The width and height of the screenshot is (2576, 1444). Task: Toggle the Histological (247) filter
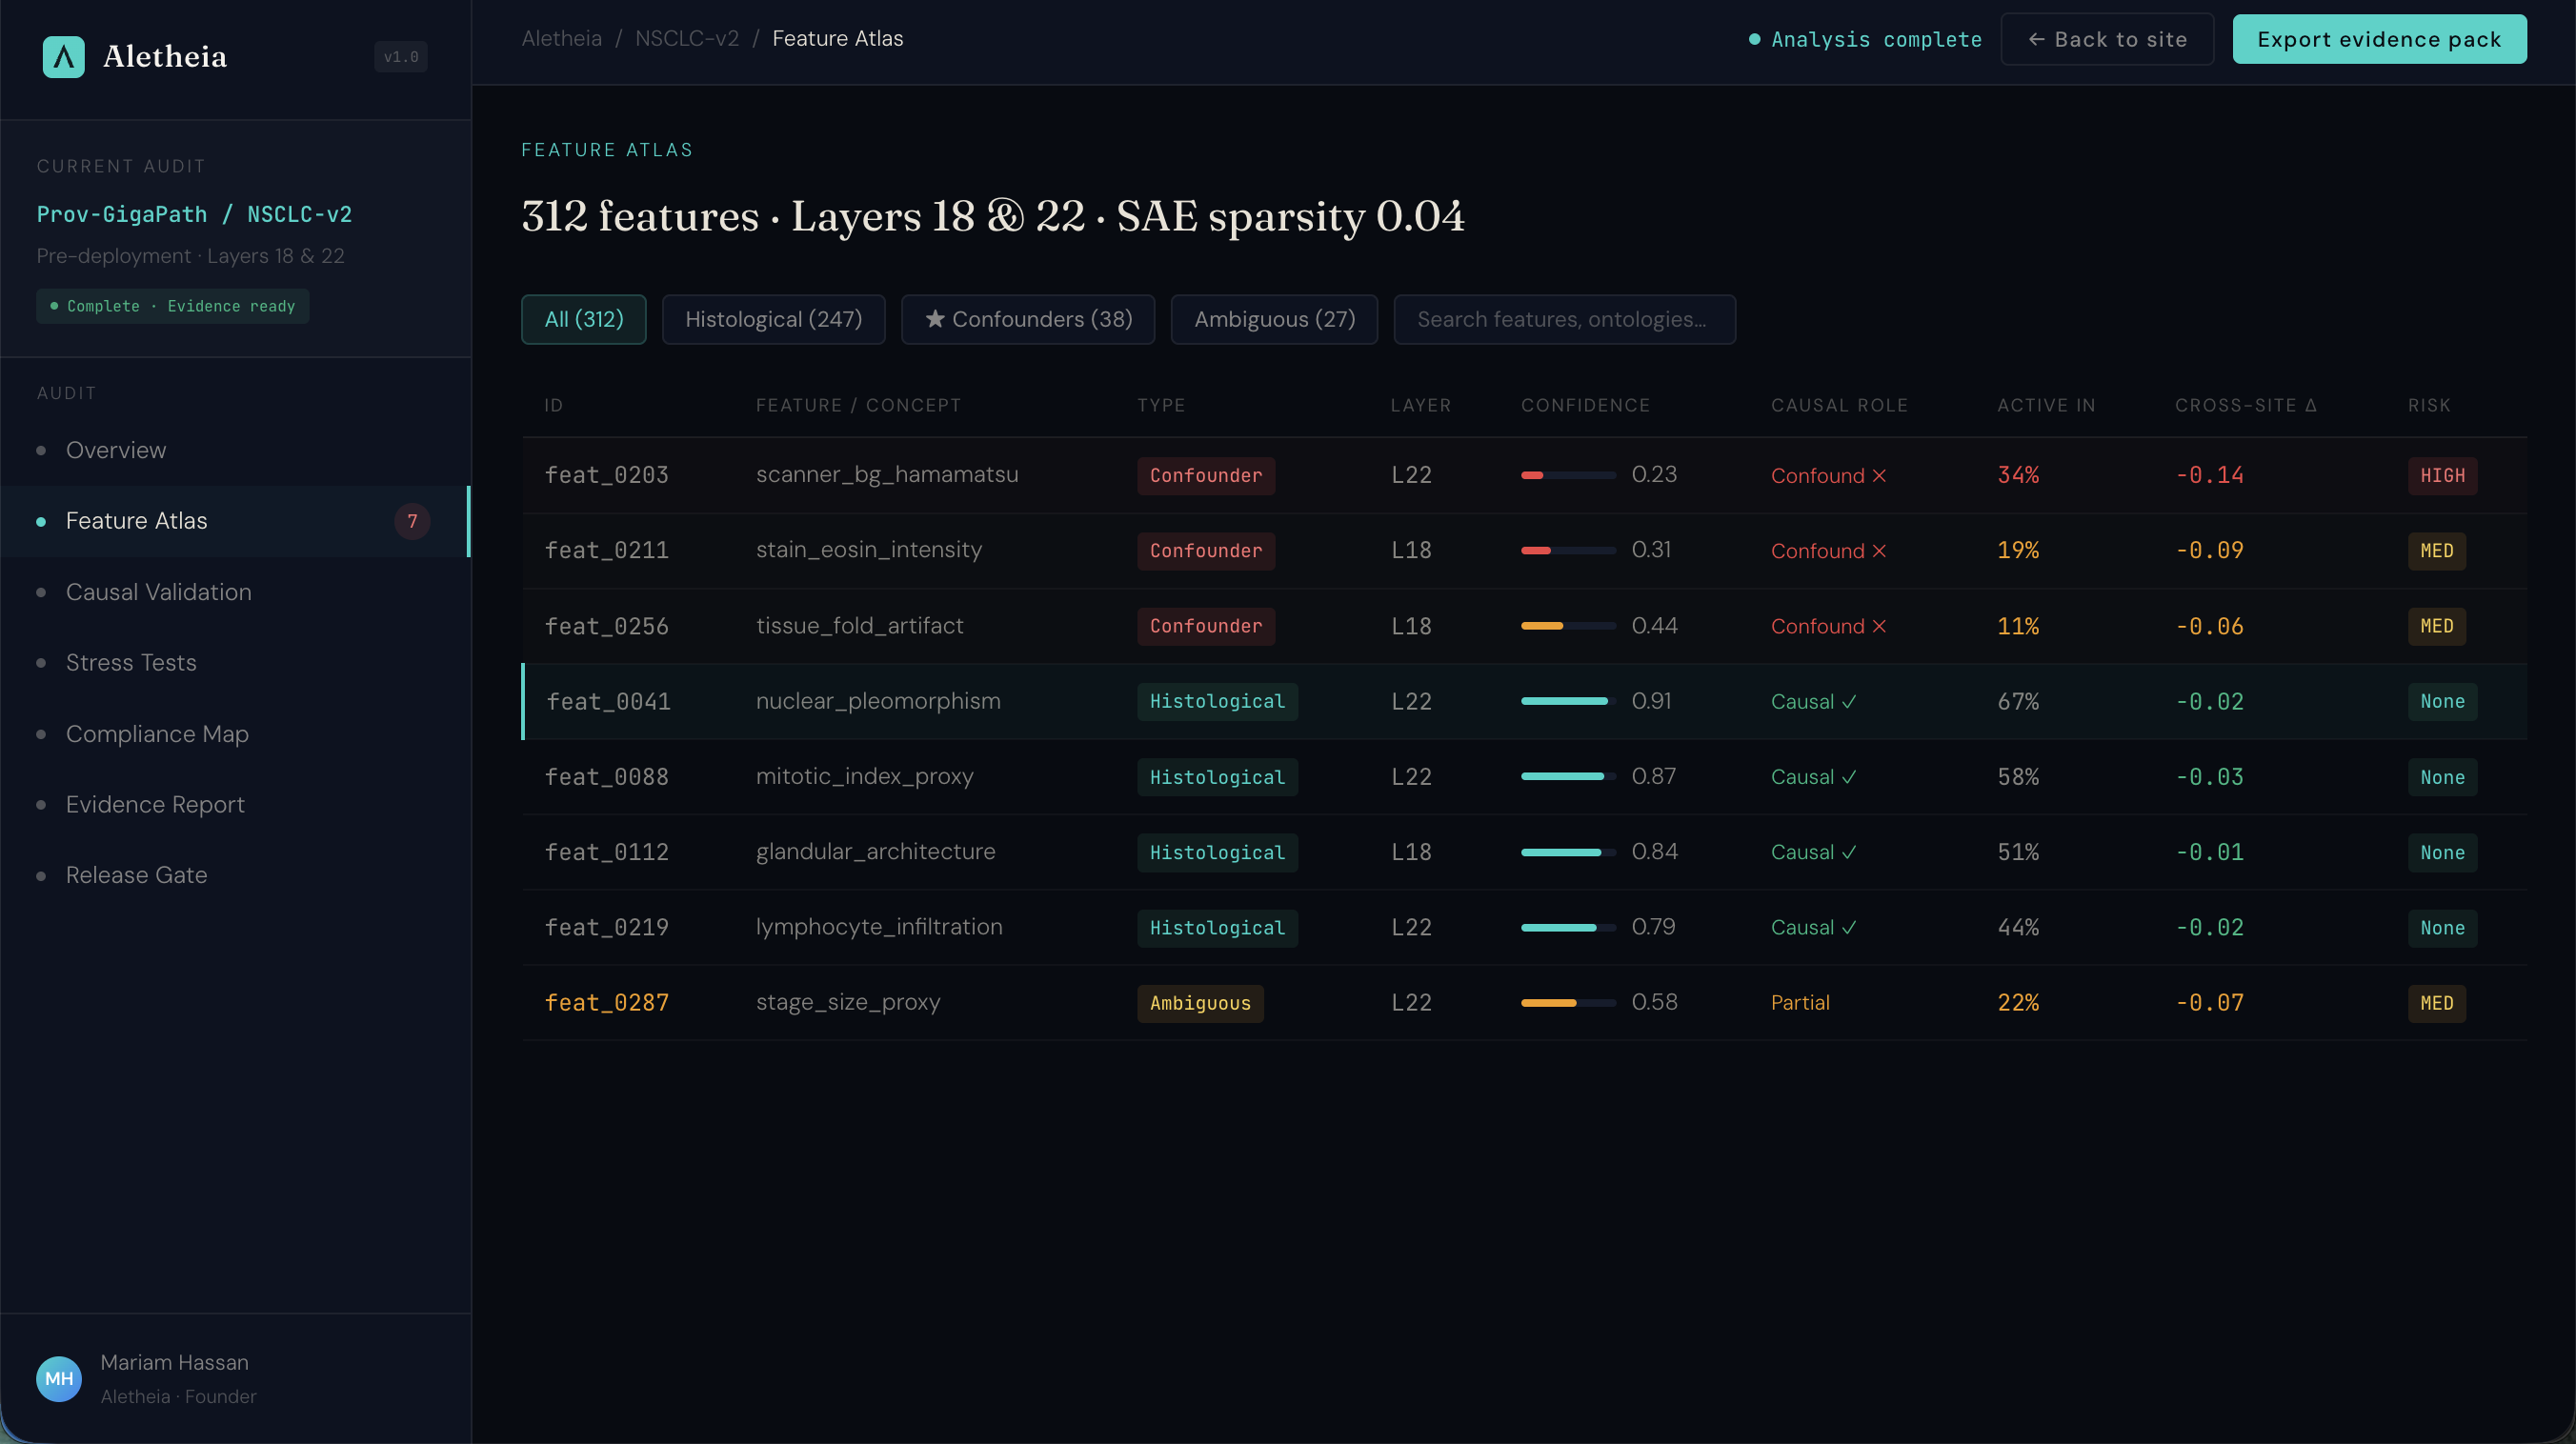click(773, 319)
